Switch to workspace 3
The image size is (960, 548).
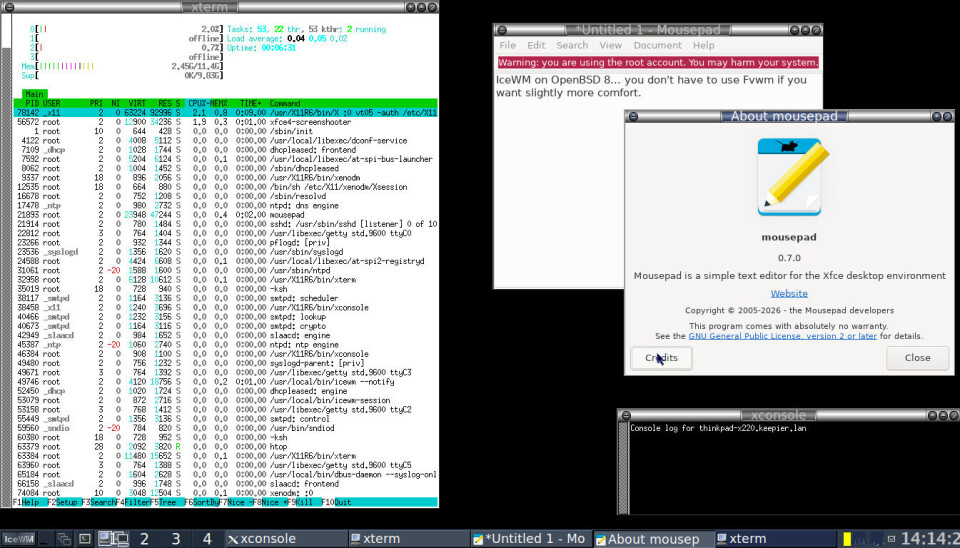pyautogui.click(x=176, y=539)
